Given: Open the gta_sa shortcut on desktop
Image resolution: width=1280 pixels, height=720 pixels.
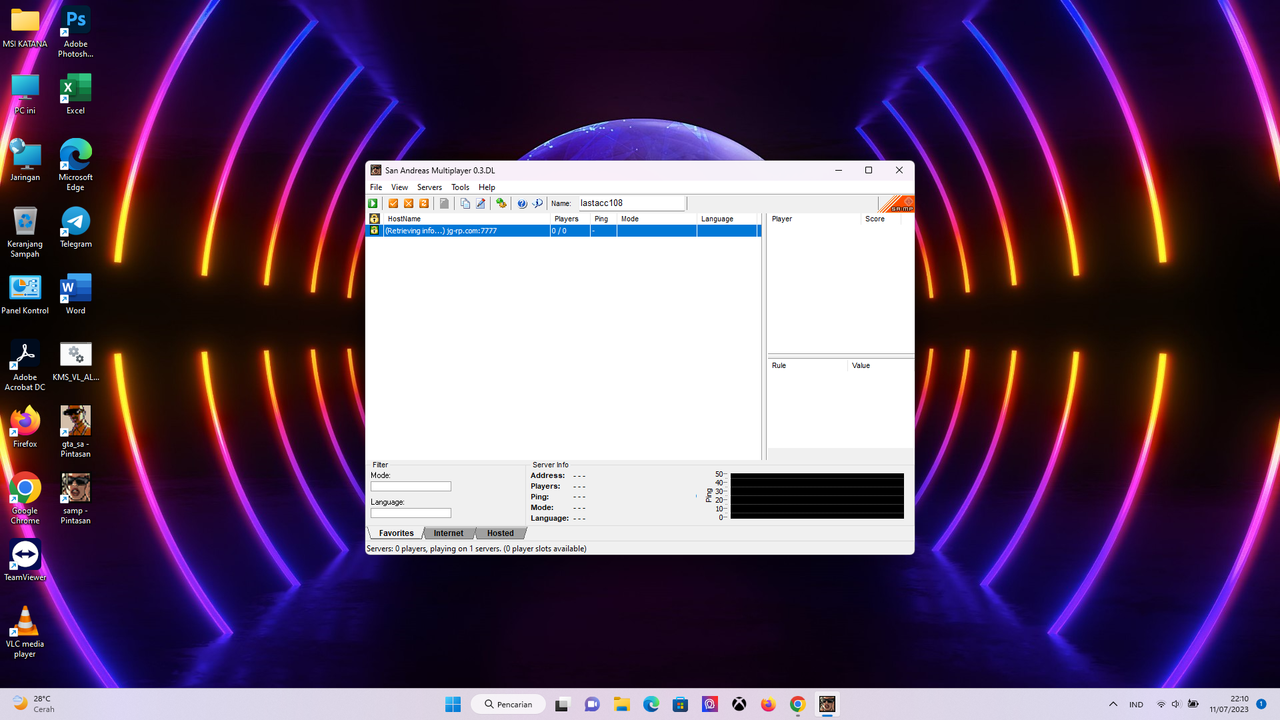Looking at the screenshot, I should point(75,432).
